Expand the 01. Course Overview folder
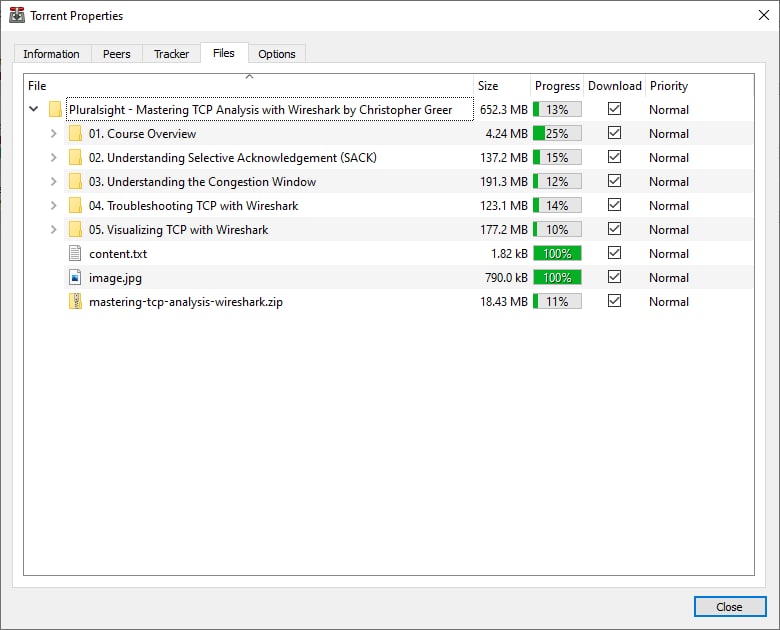780x630 pixels. coord(54,133)
